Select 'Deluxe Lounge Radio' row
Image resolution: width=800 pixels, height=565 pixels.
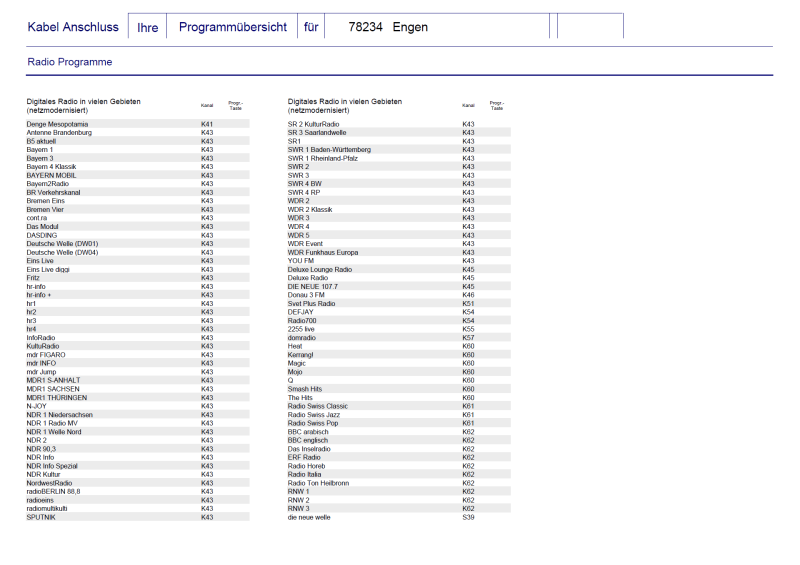(x=399, y=269)
